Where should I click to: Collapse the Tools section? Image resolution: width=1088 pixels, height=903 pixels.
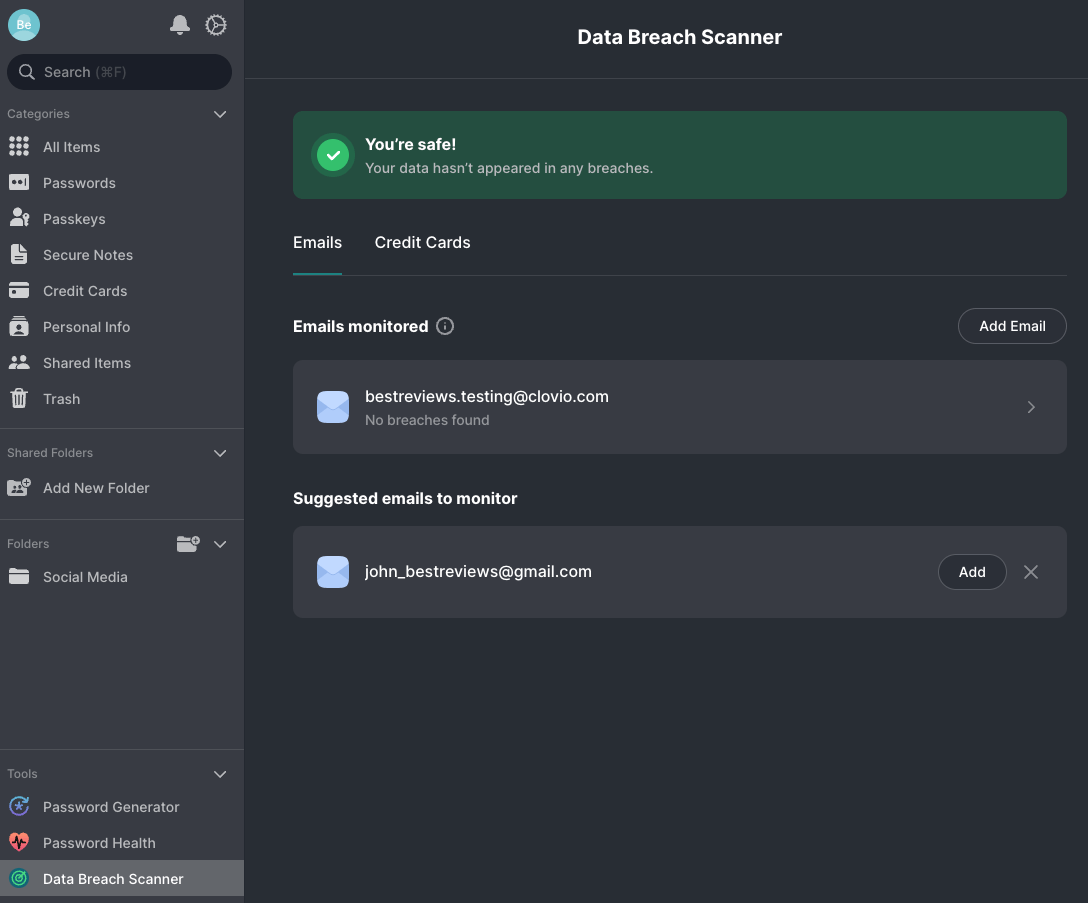pyautogui.click(x=220, y=773)
